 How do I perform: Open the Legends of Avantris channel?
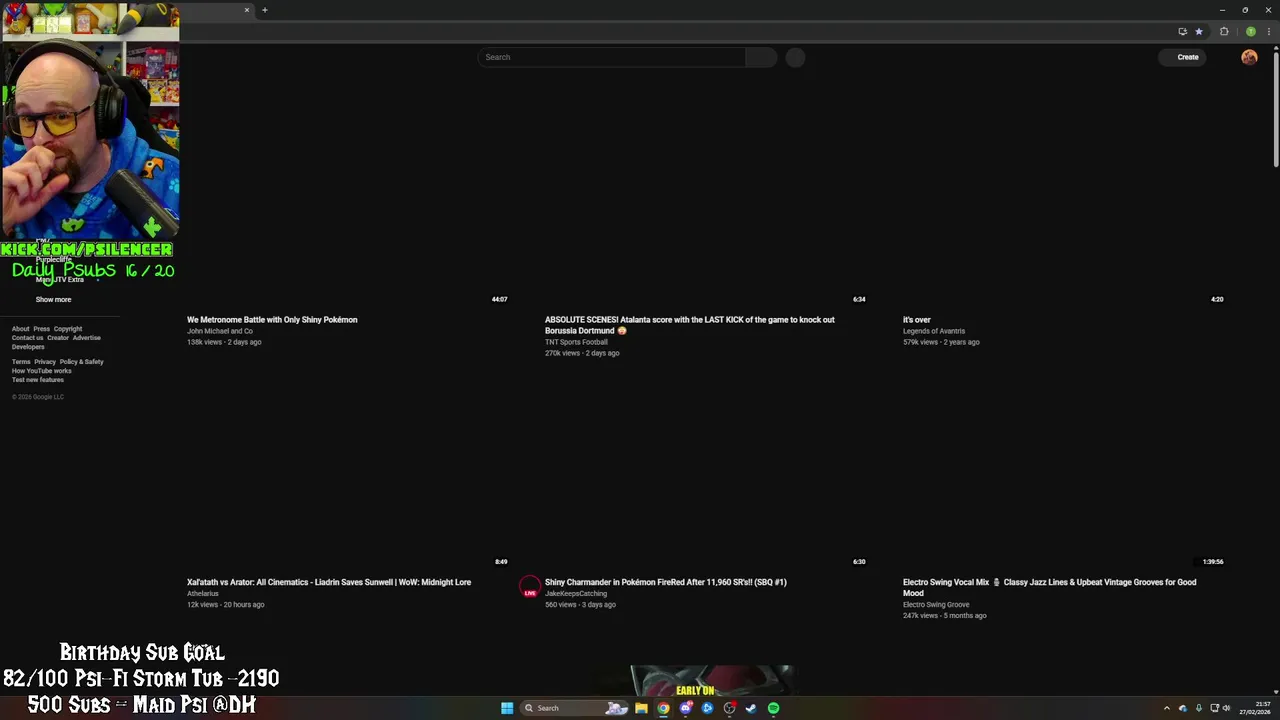coord(934,331)
